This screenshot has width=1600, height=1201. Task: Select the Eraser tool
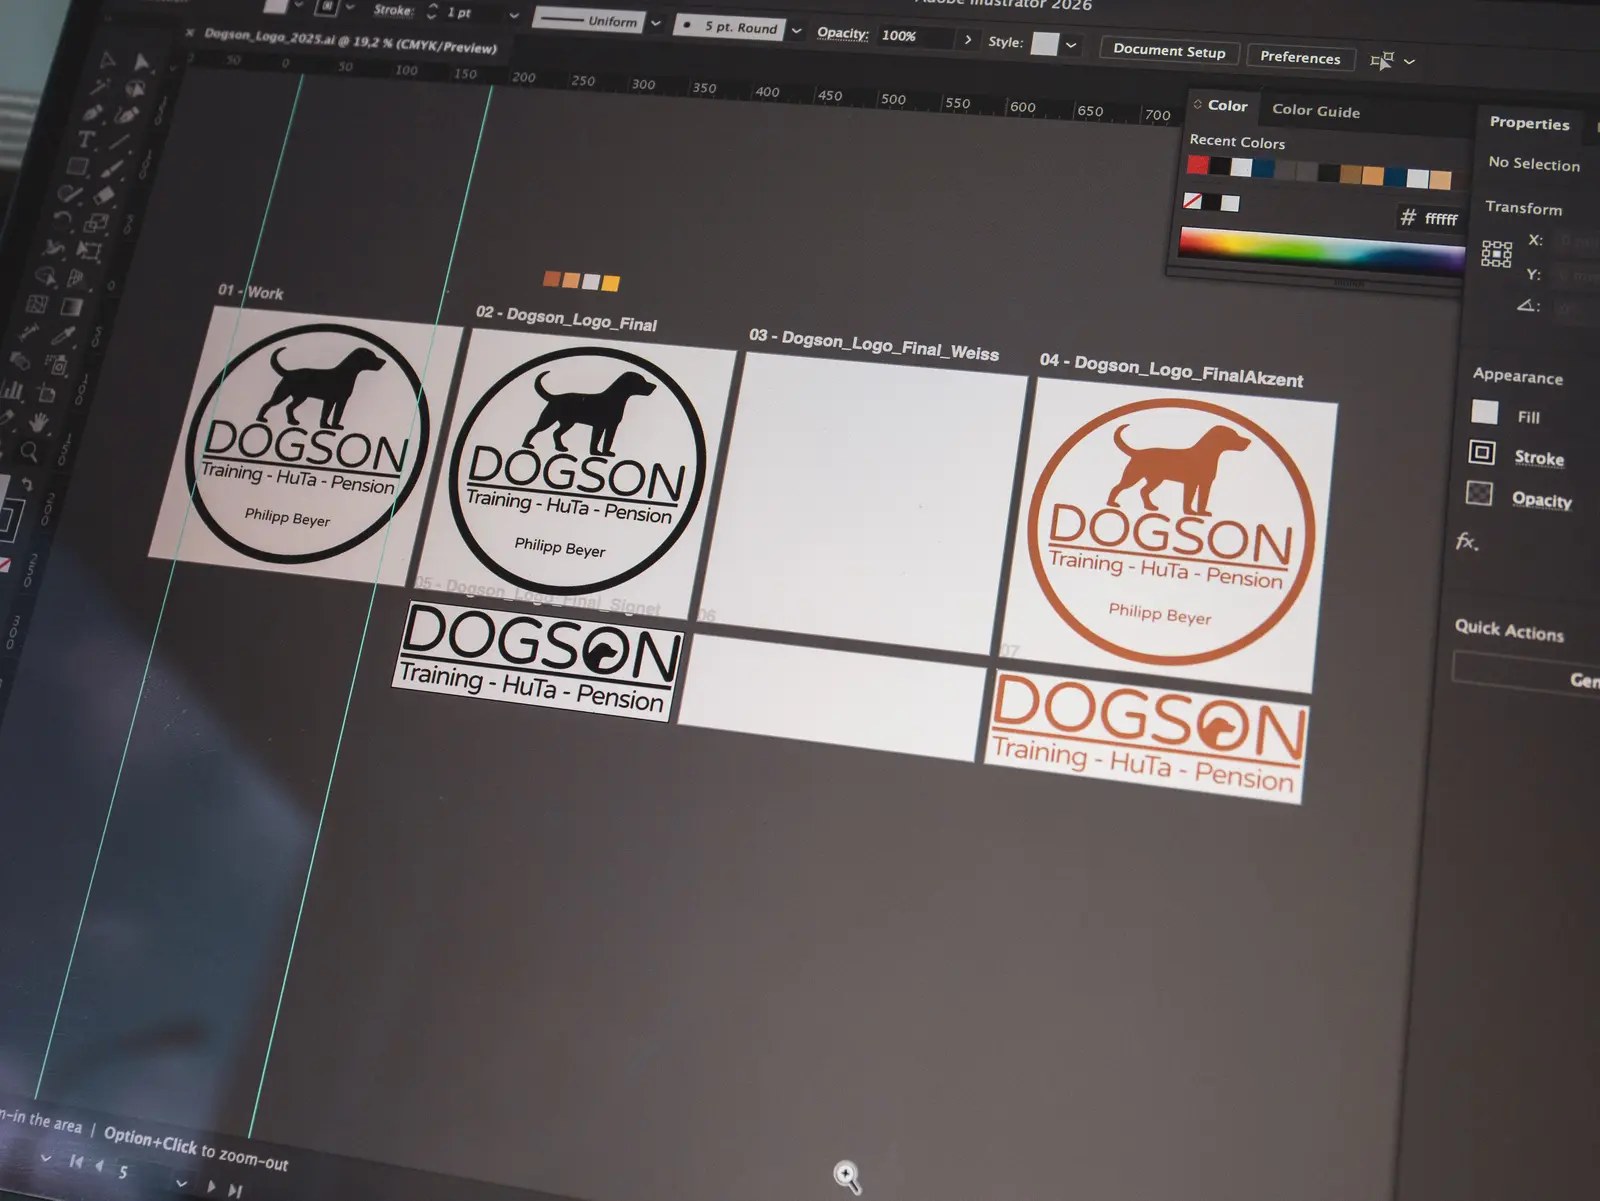point(104,195)
